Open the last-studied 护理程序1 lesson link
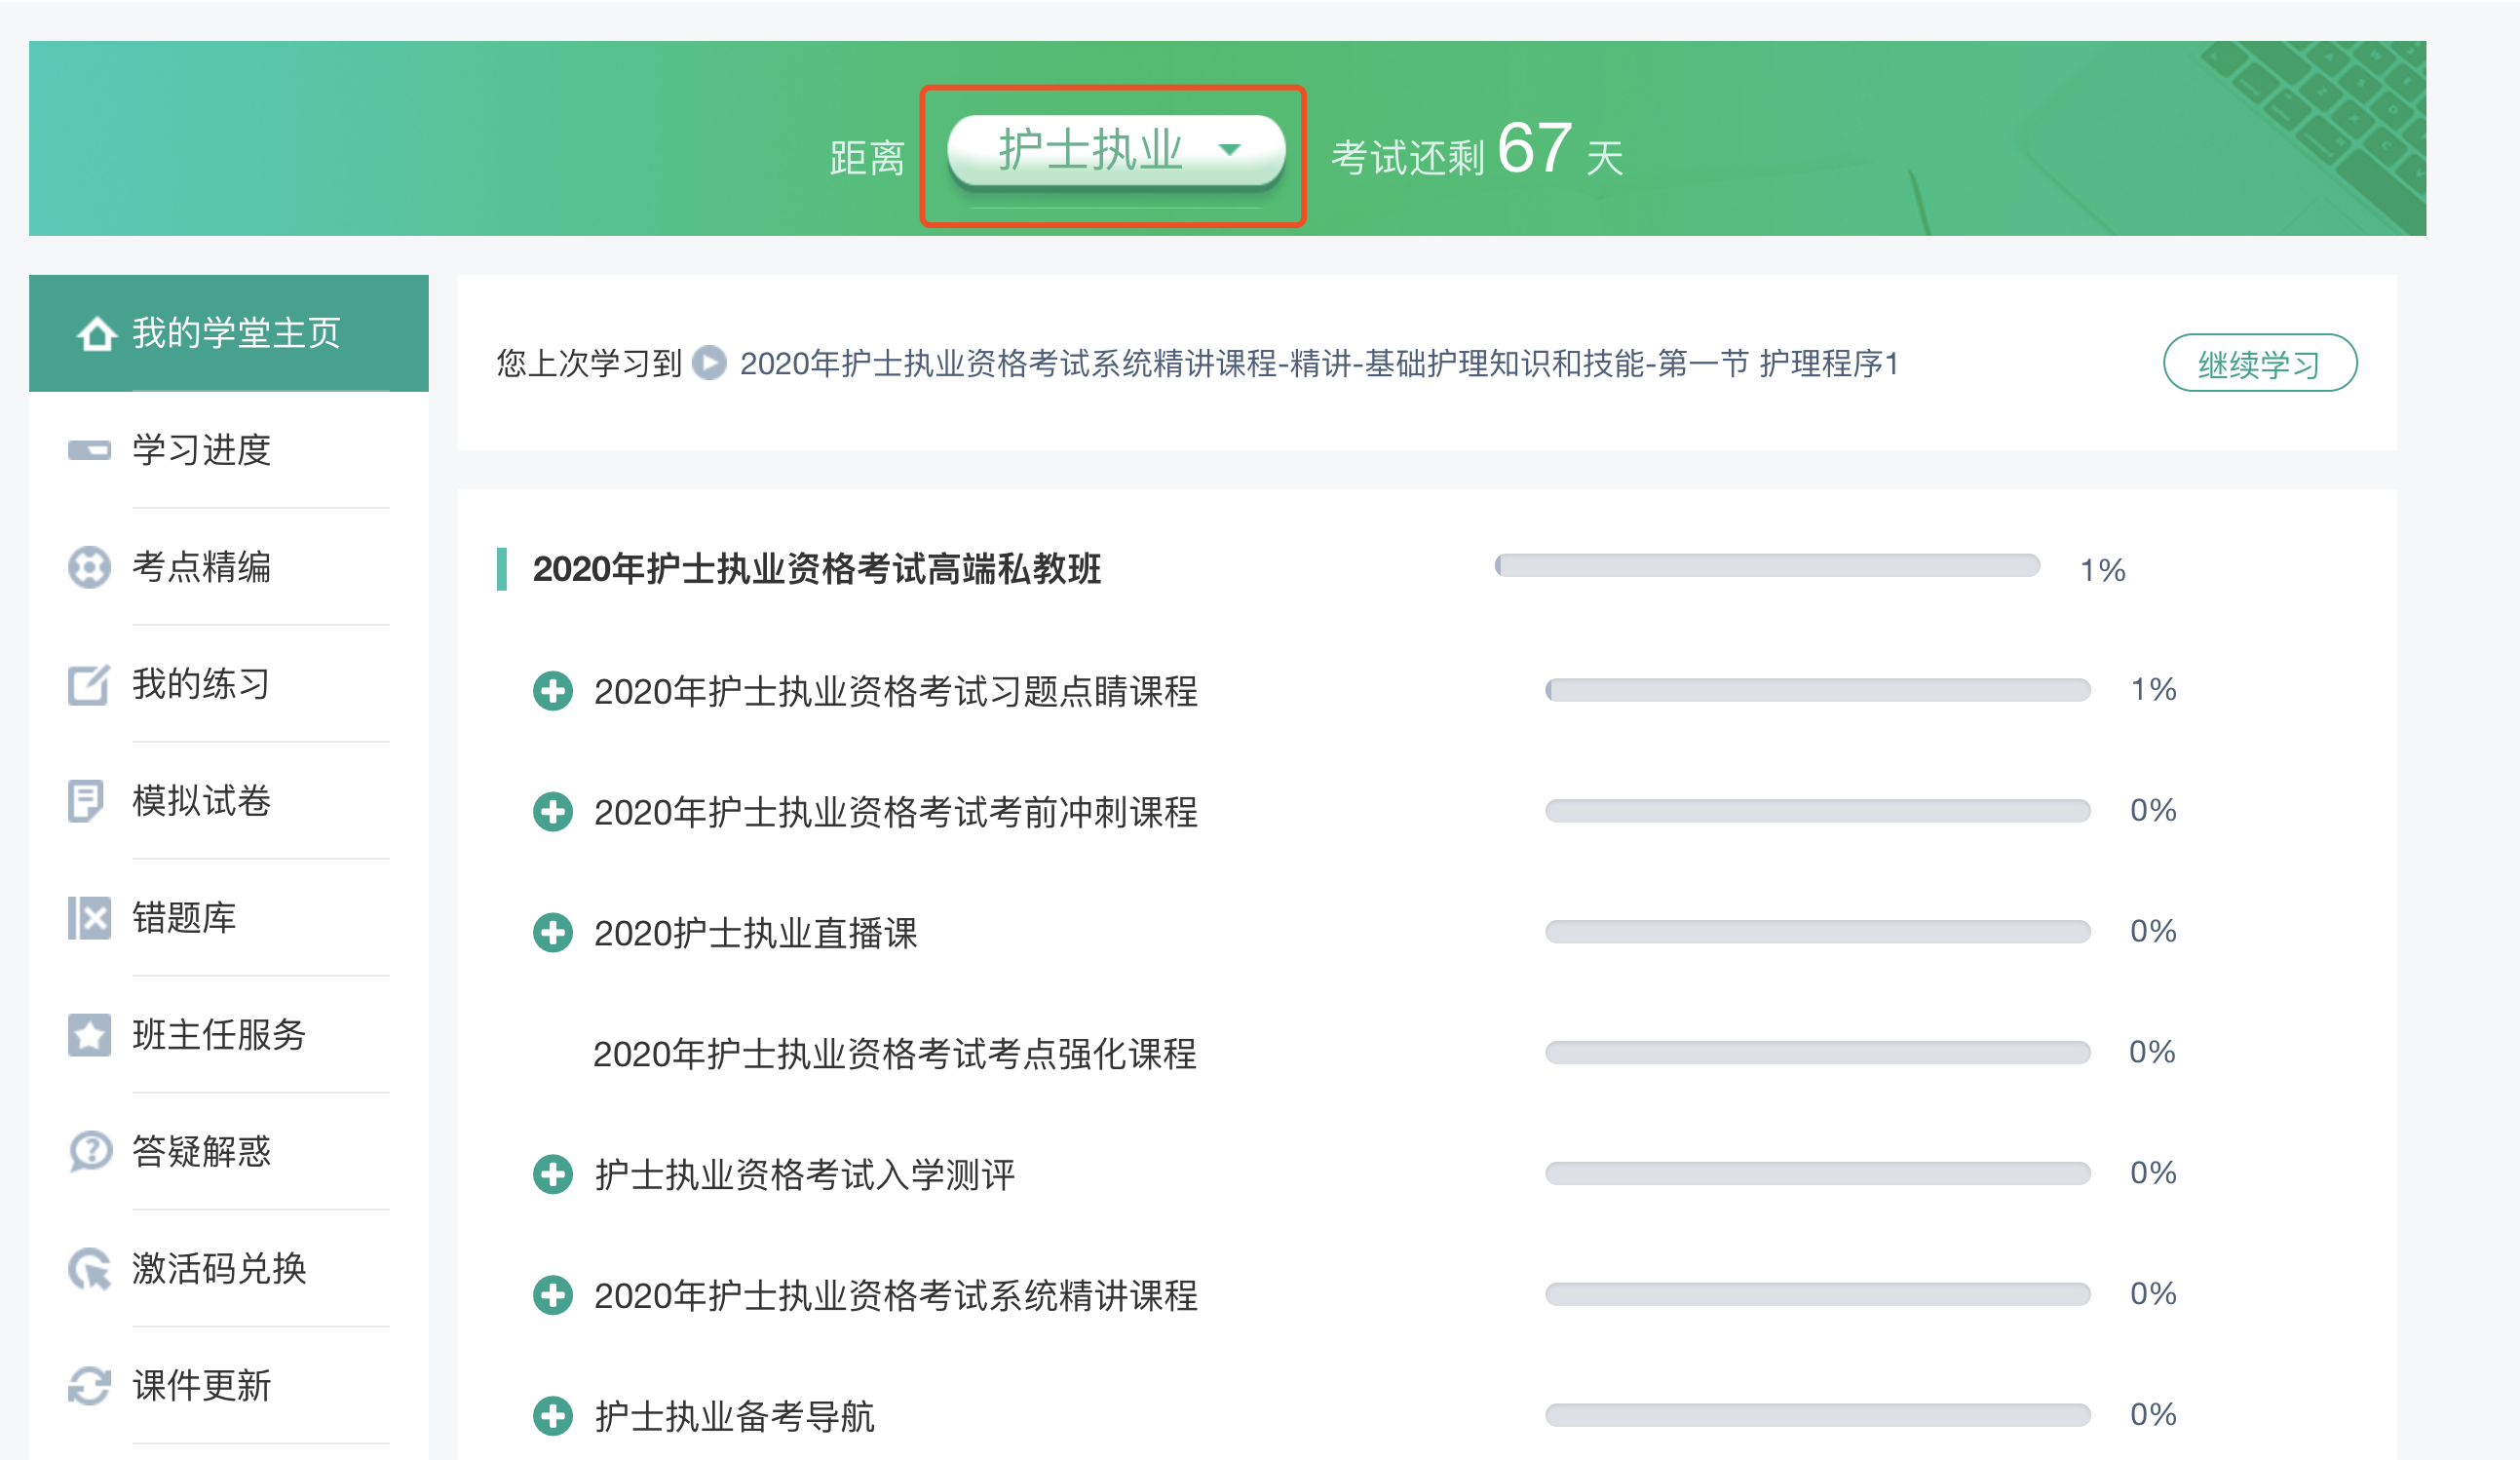This screenshot has height=1460, width=2520. pos(1318,363)
